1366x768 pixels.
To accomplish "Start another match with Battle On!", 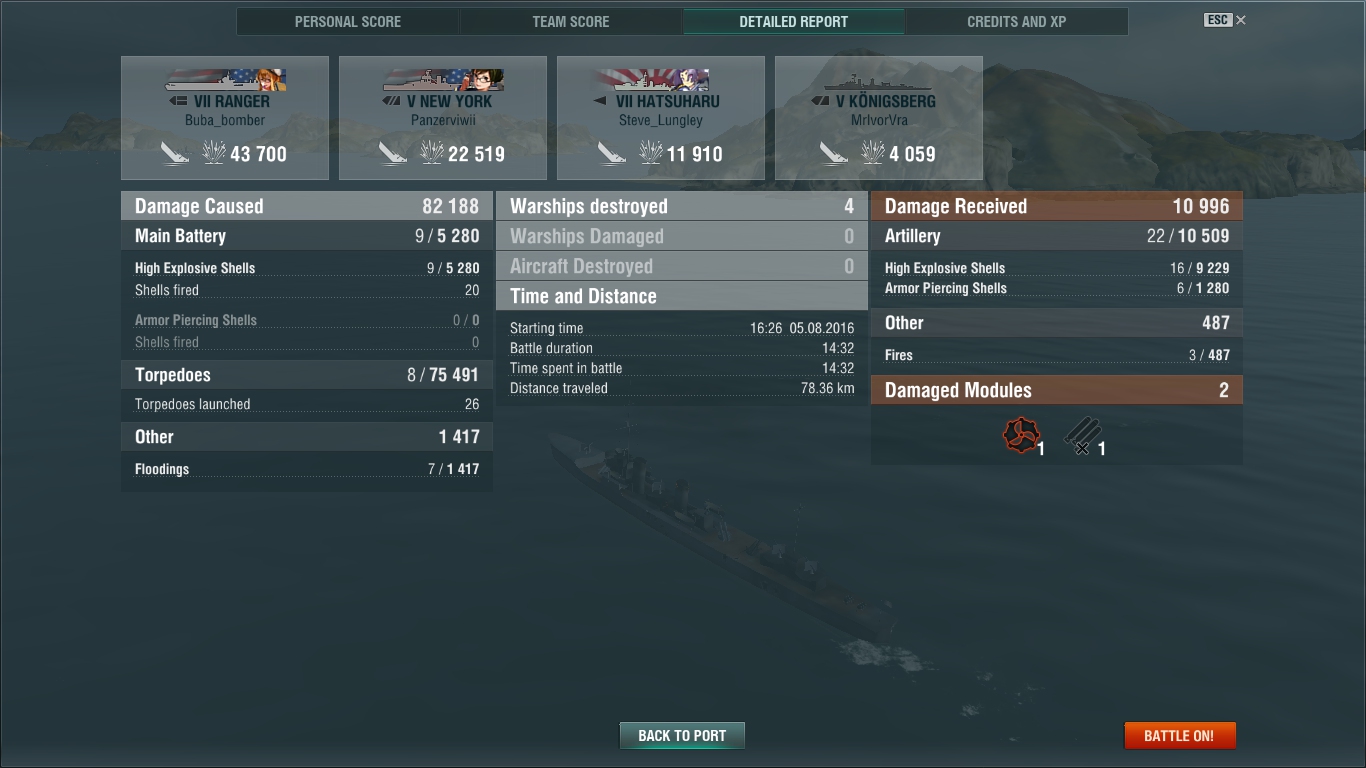I will click(1180, 735).
